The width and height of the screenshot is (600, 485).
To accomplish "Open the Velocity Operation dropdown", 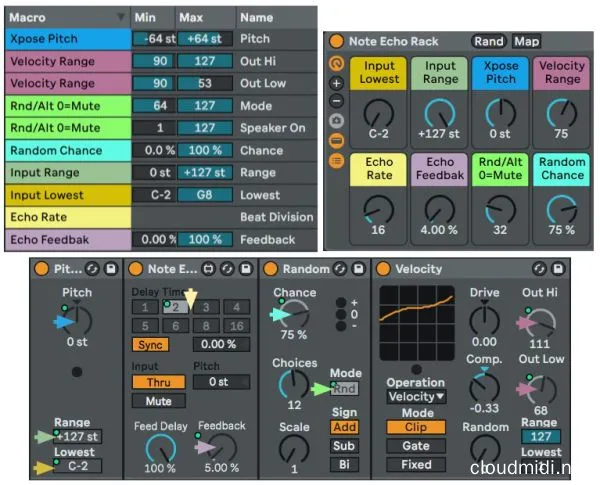I will (x=416, y=397).
